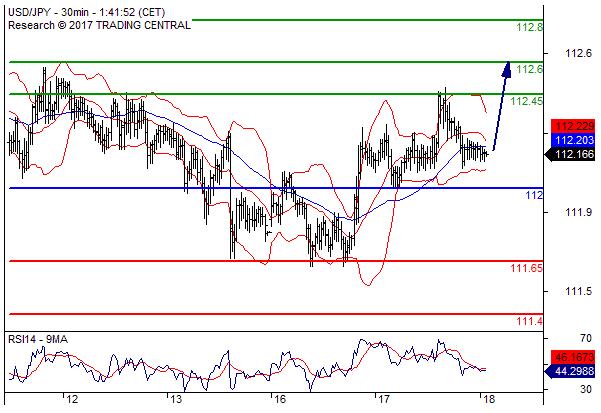Click date 12 on time axis
This screenshot has height=413, width=601.
click(72, 400)
